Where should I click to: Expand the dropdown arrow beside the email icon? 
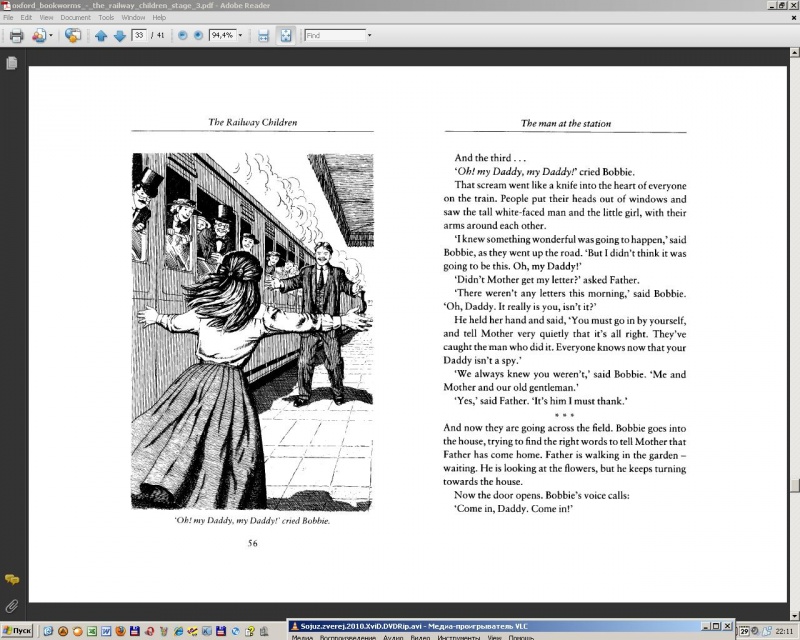tap(52, 36)
